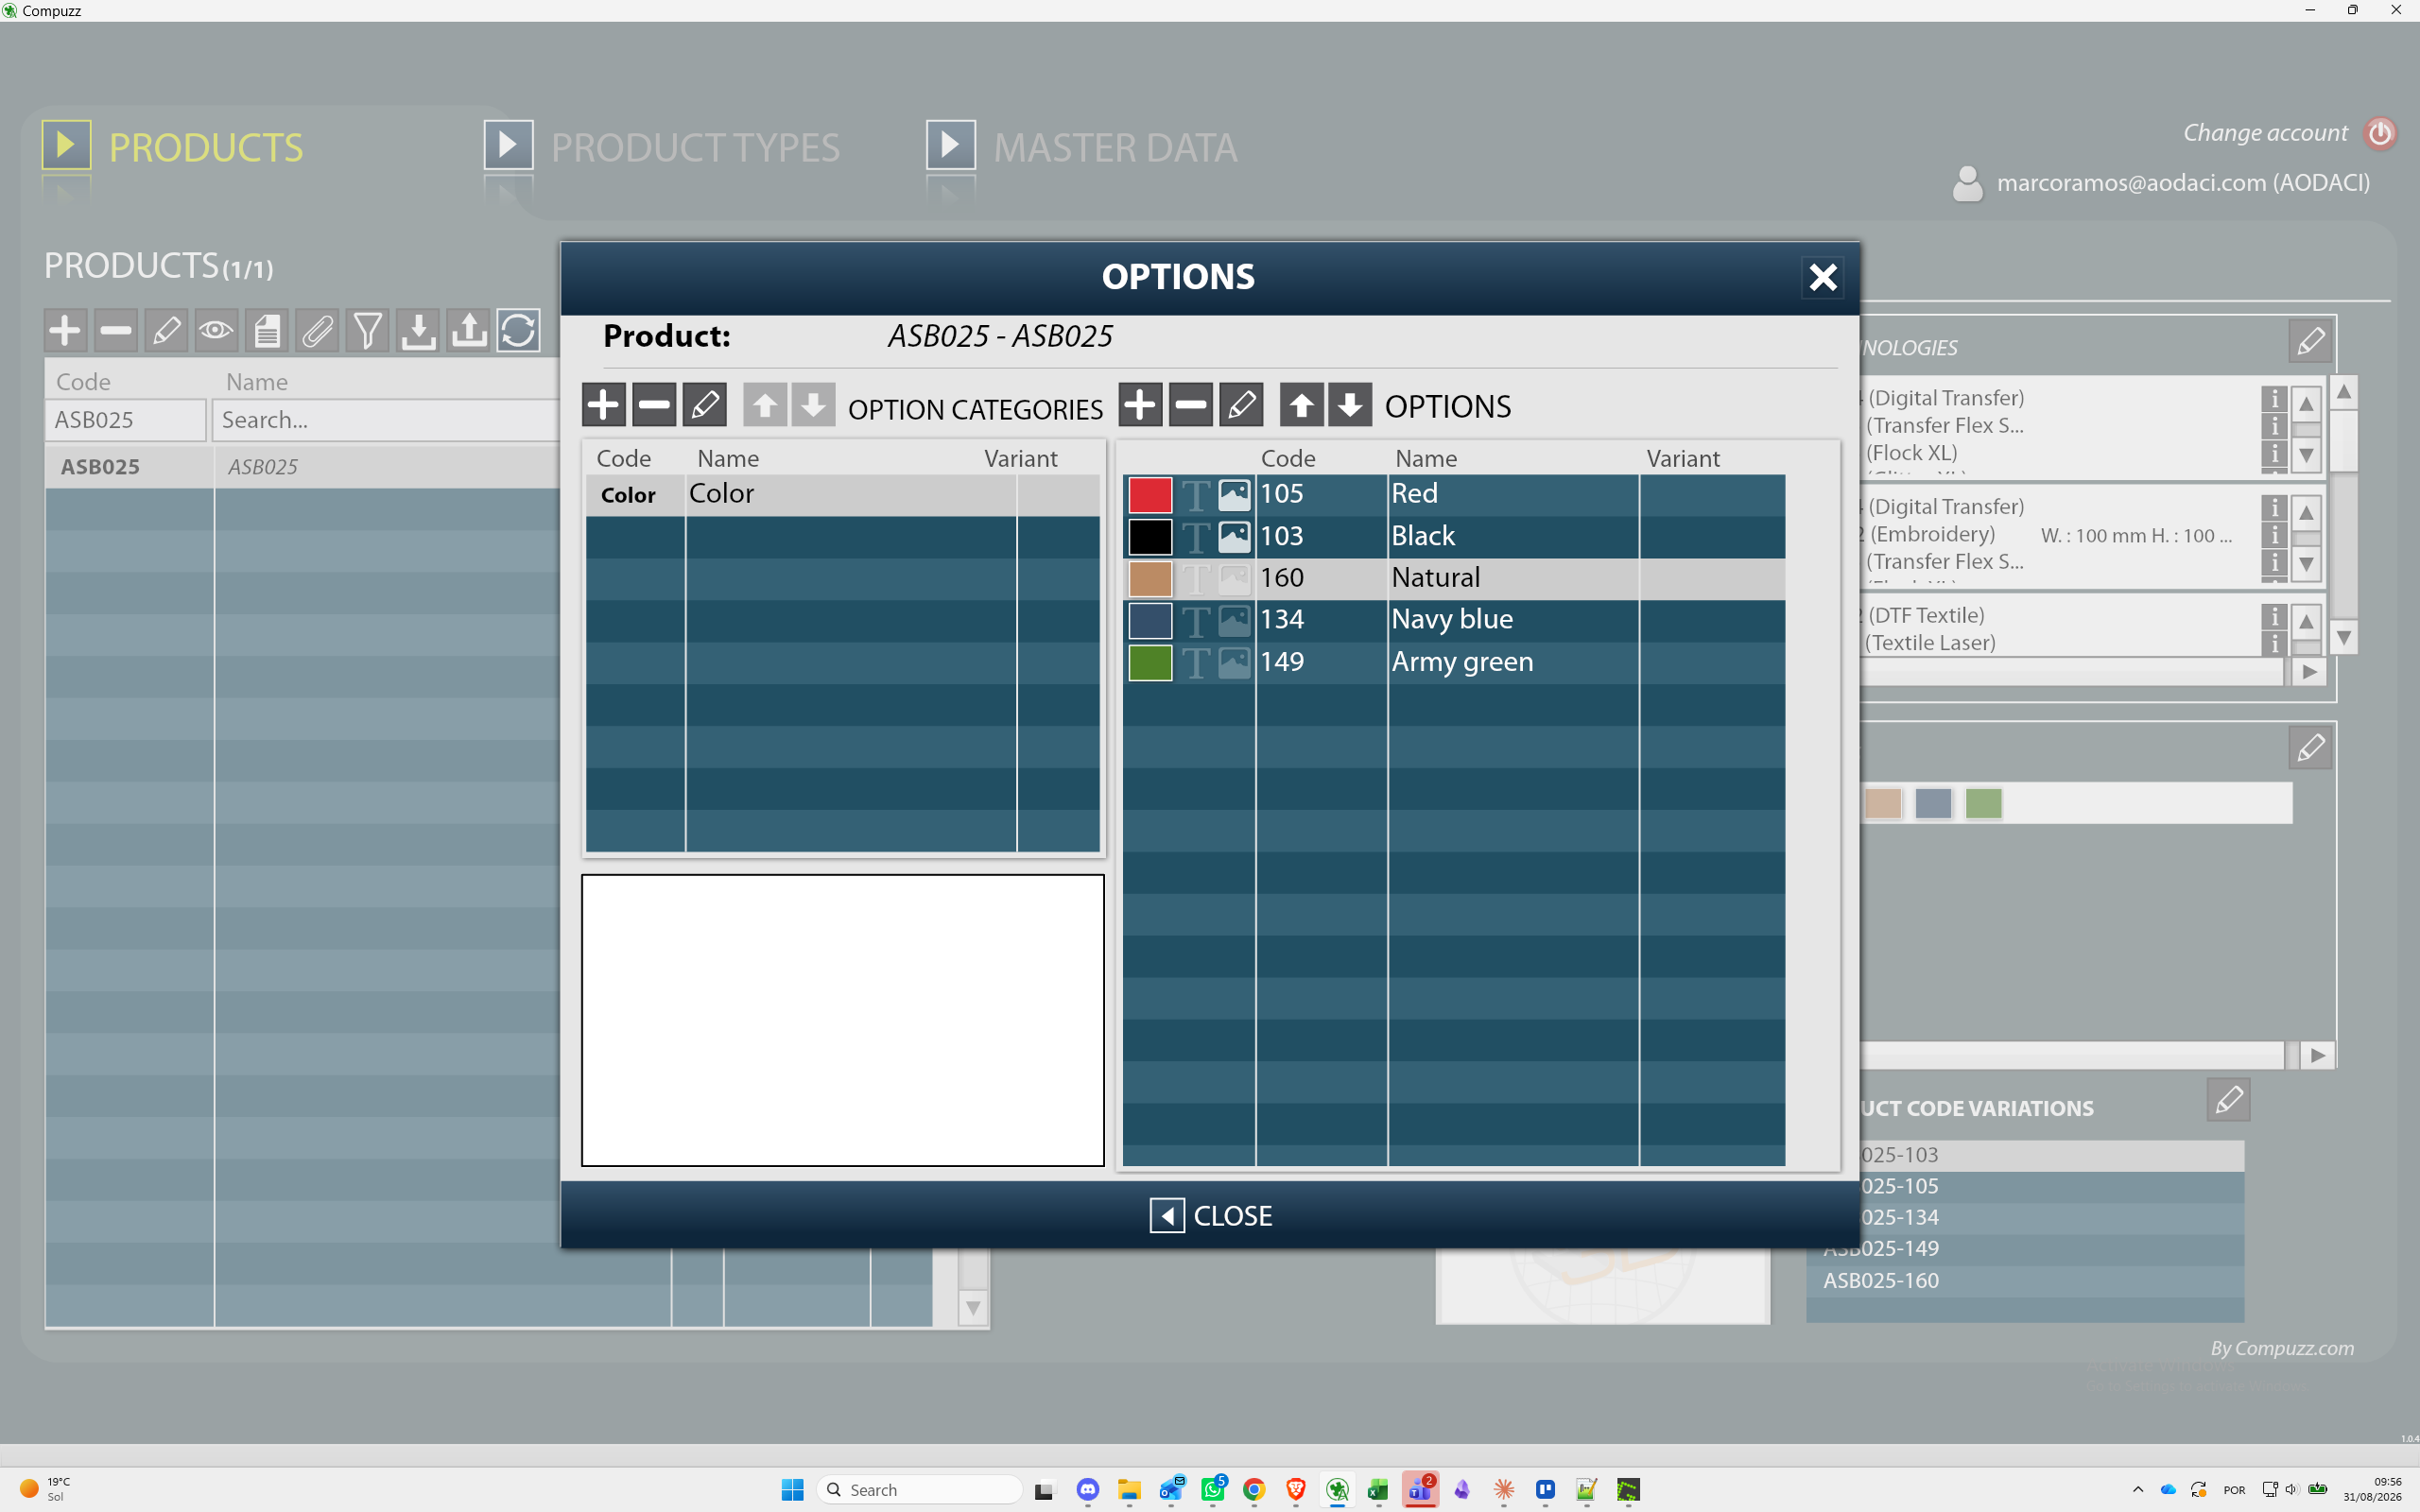Click the upload export products icon
Image resolution: width=2420 pixels, height=1512 pixels.
point(468,330)
